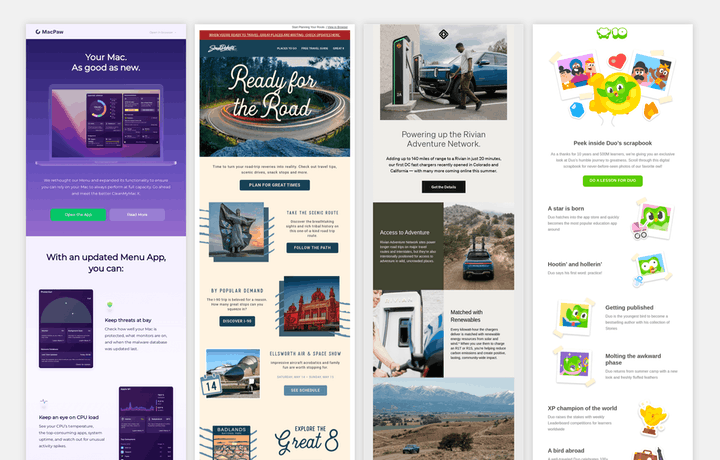Click the Explore the Great 8 script title
This screenshot has width=720, height=460.
307,440
